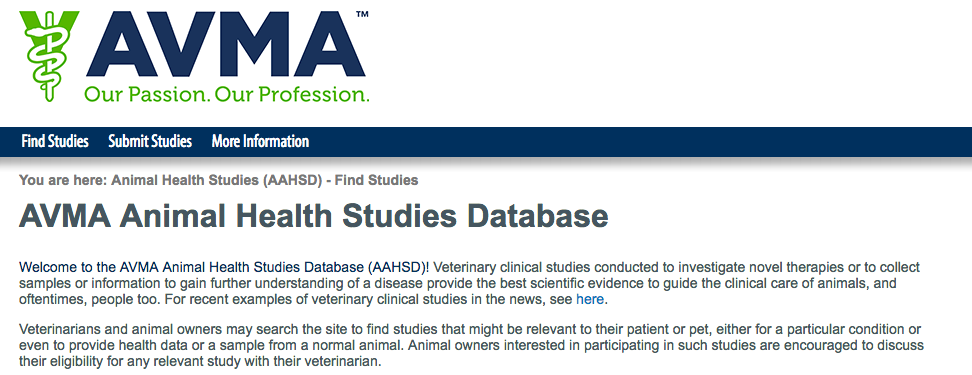Click the green caduceus snake emblem
The height and width of the screenshot is (375, 972).
coord(49,55)
